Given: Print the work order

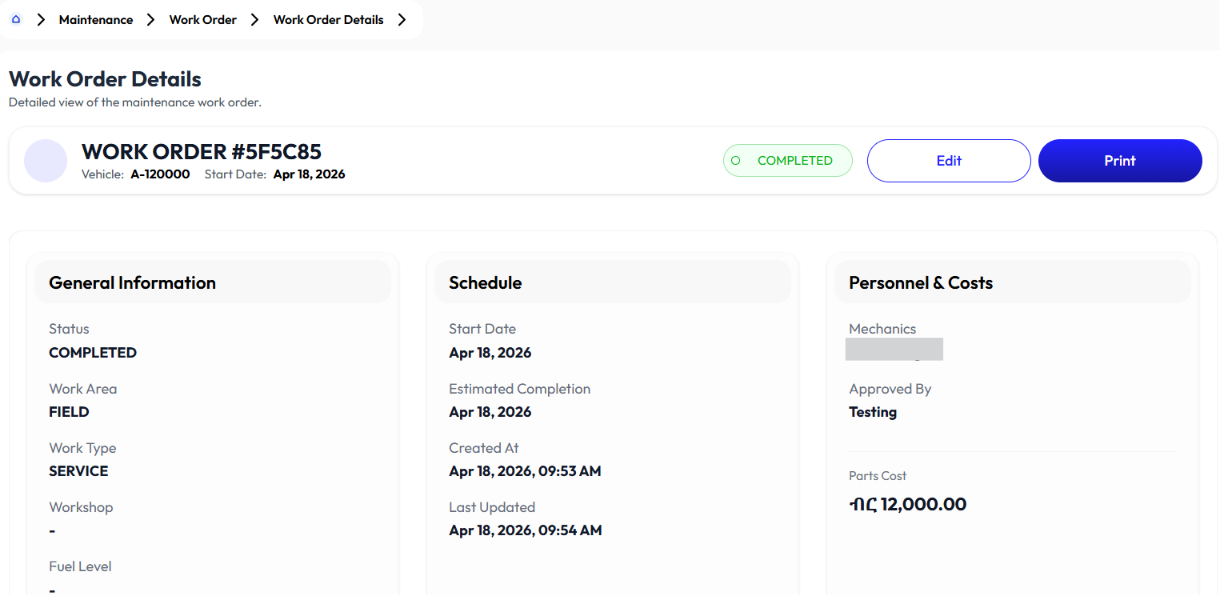Looking at the screenshot, I should pos(1120,161).
